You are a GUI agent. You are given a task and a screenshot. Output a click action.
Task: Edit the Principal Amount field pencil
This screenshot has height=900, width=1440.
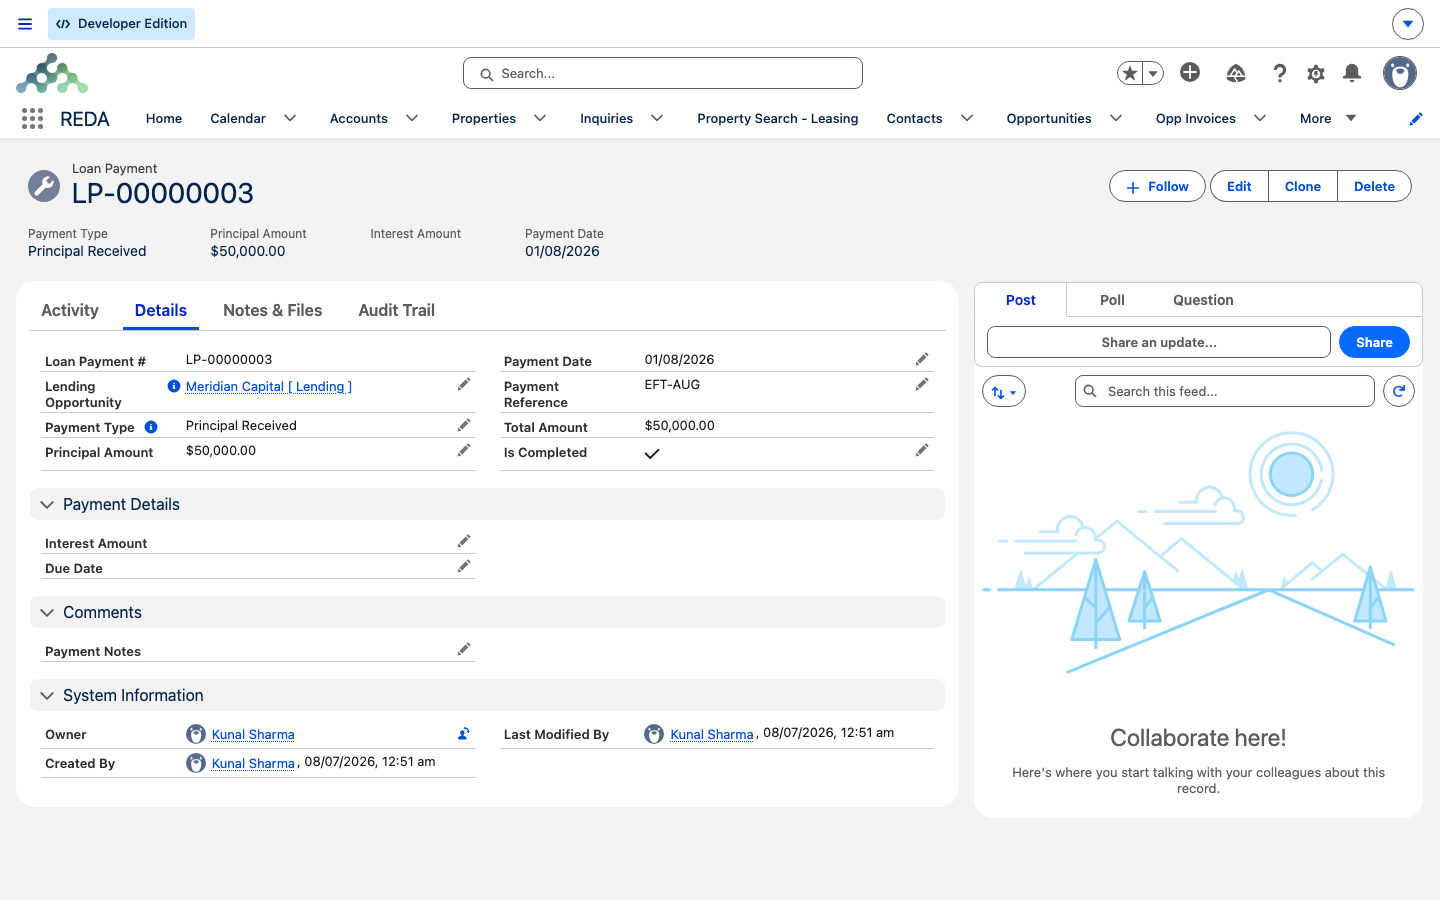point(464,451)
